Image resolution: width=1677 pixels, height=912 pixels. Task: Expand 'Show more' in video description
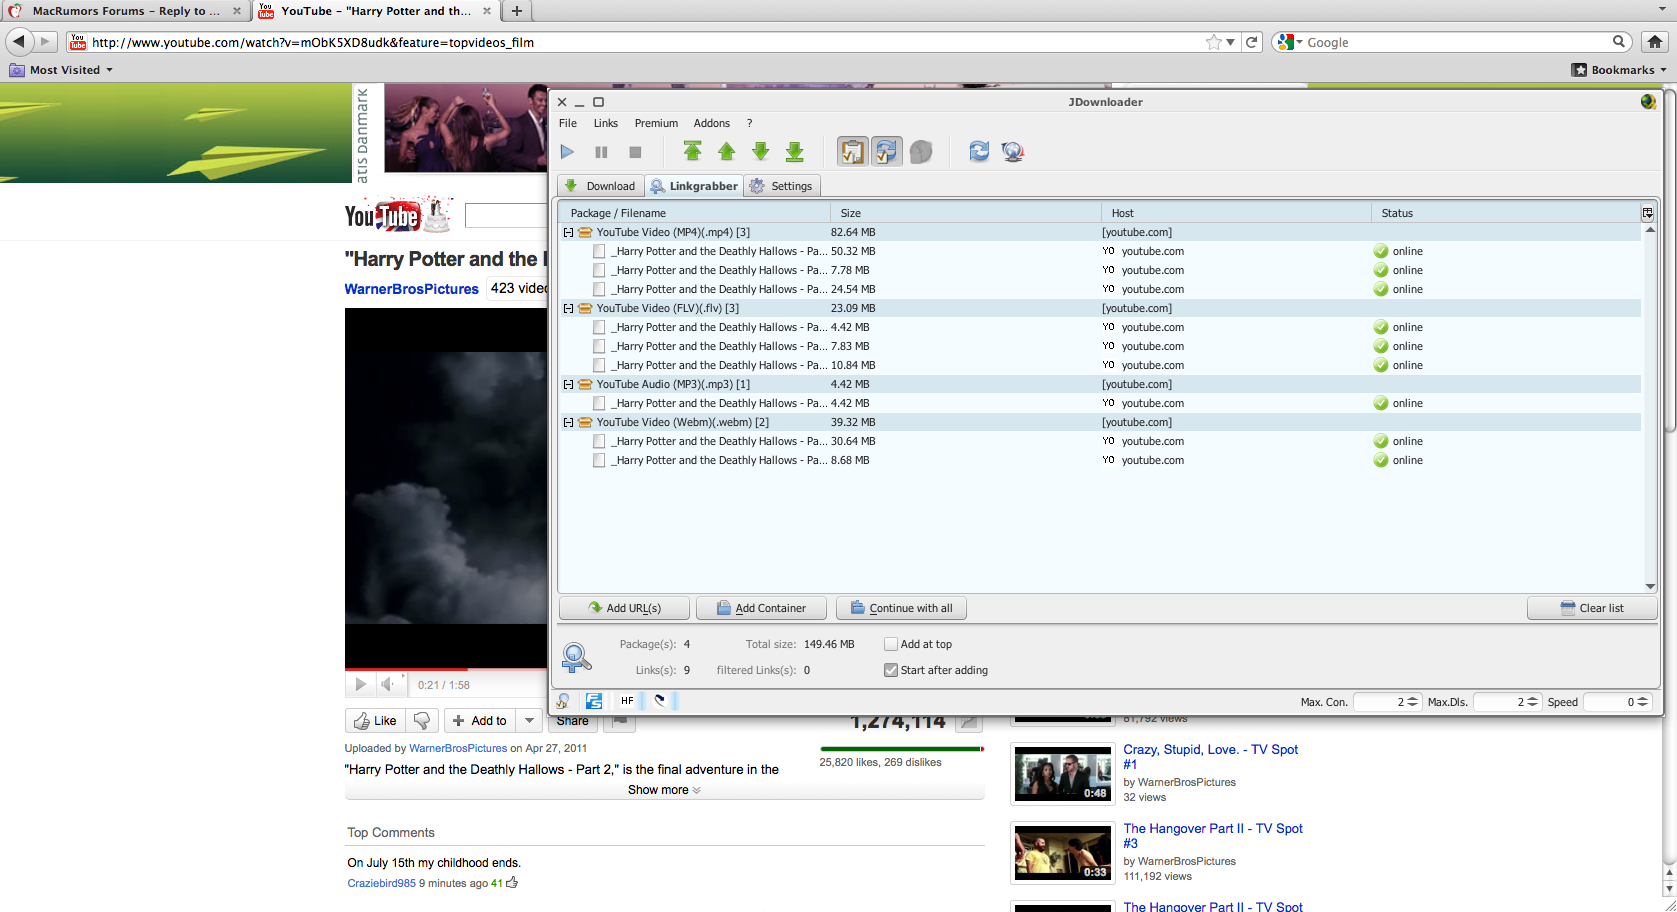tap(664, 790)
